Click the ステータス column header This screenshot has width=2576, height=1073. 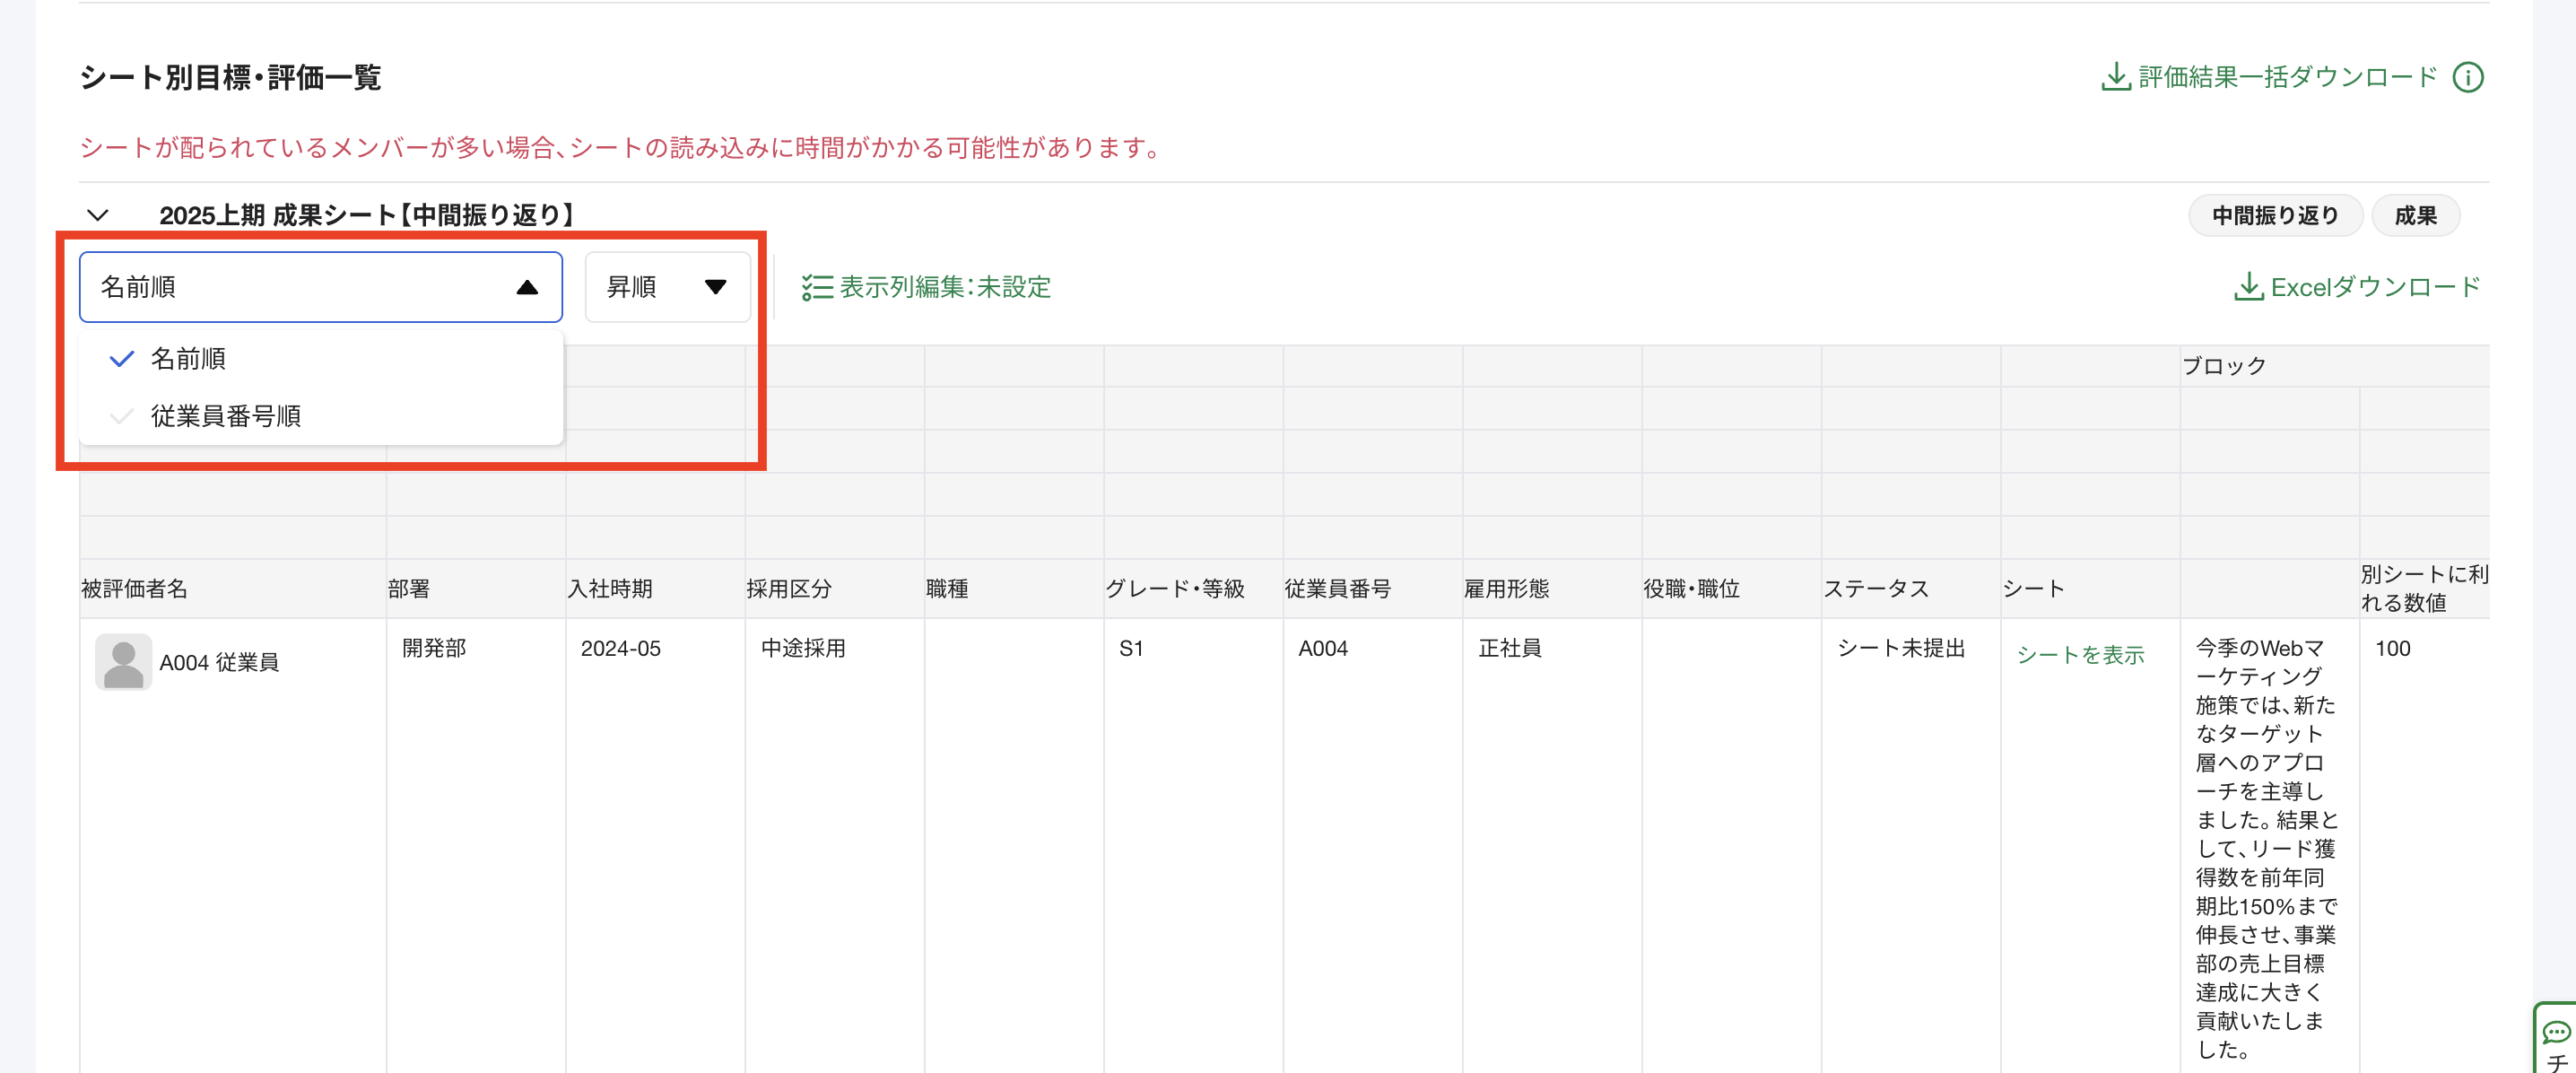pyautogui.click(x=1879, y=588)
